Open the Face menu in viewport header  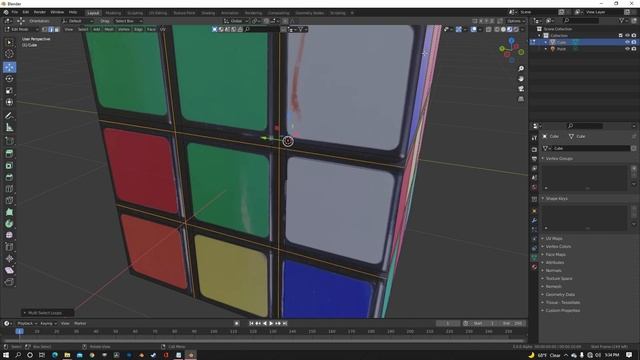(x=151, y=29)
